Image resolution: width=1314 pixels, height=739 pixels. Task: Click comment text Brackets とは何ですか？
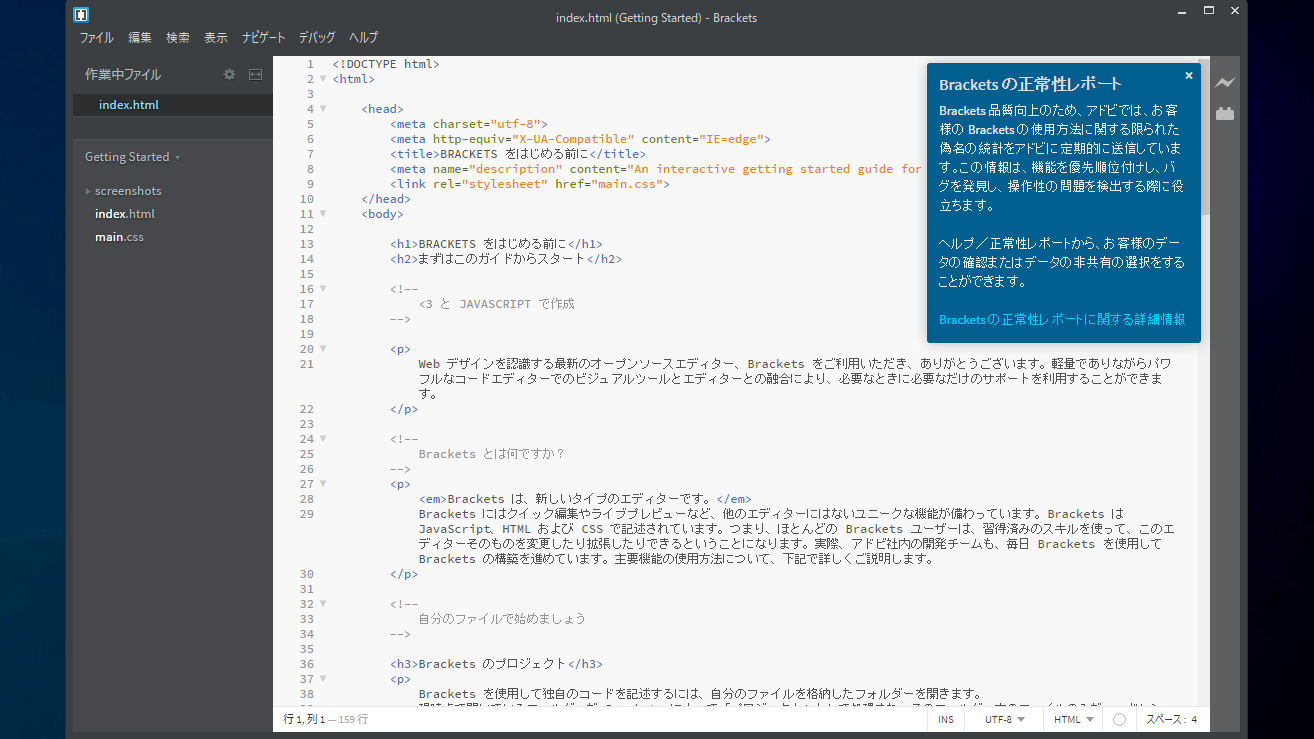point(492,454)
